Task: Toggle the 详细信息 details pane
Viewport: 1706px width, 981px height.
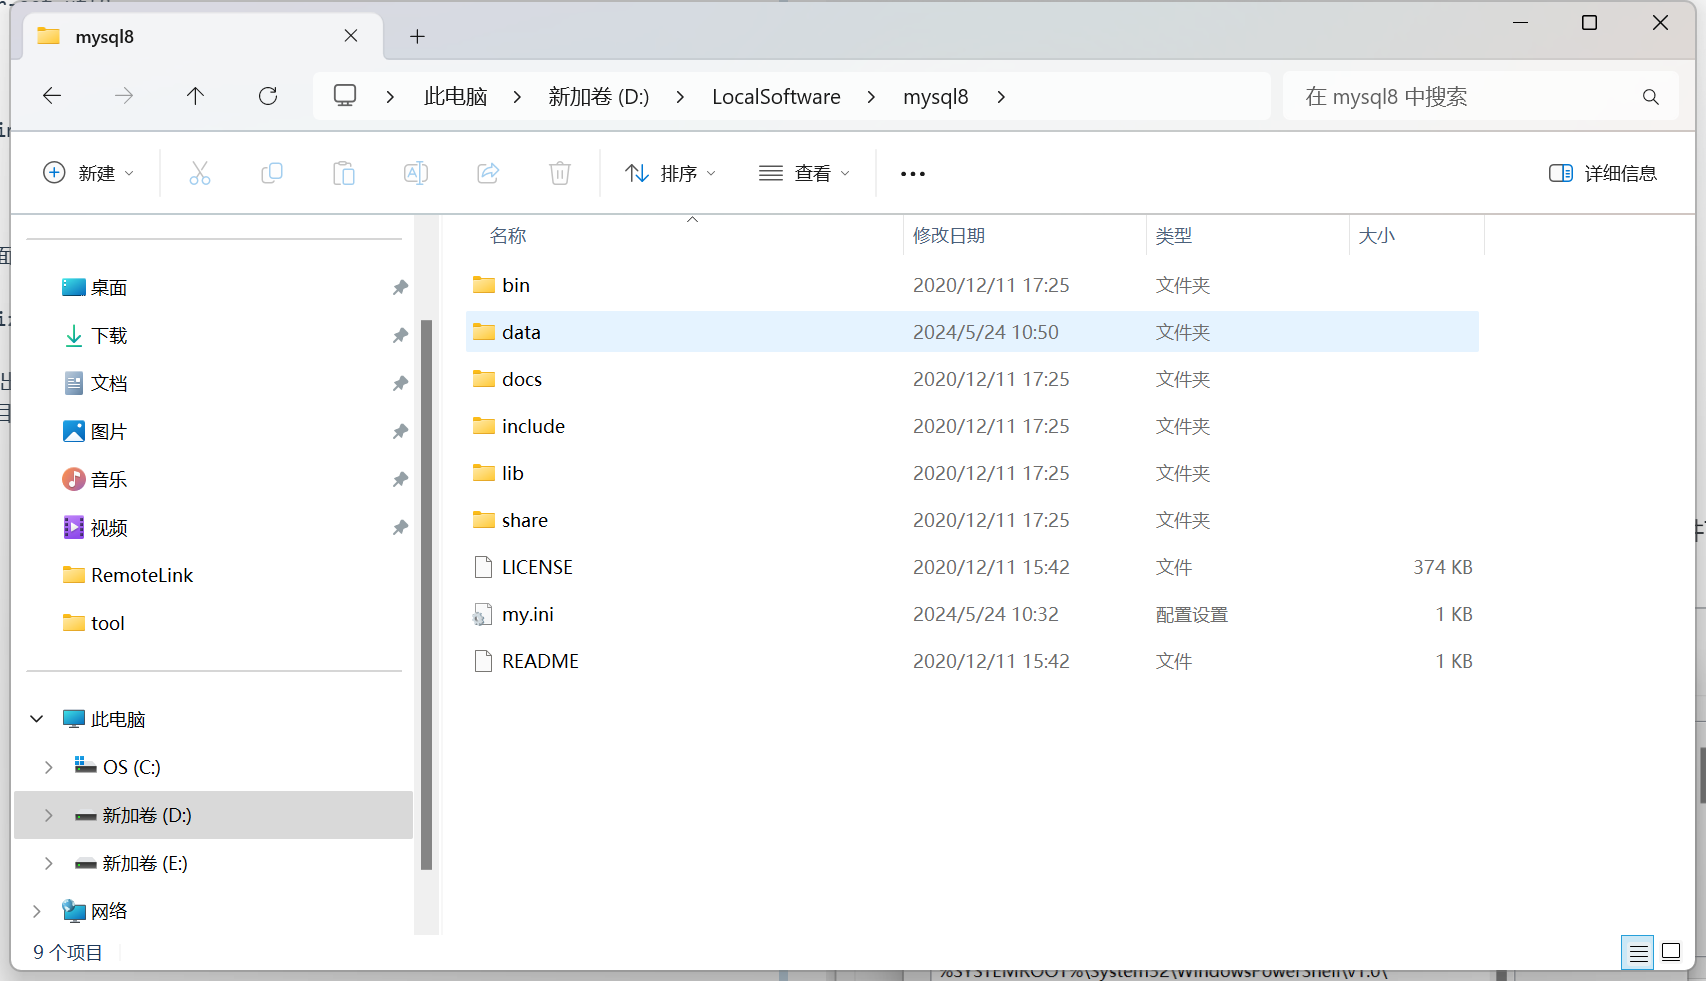Action: click(1602, 174)
